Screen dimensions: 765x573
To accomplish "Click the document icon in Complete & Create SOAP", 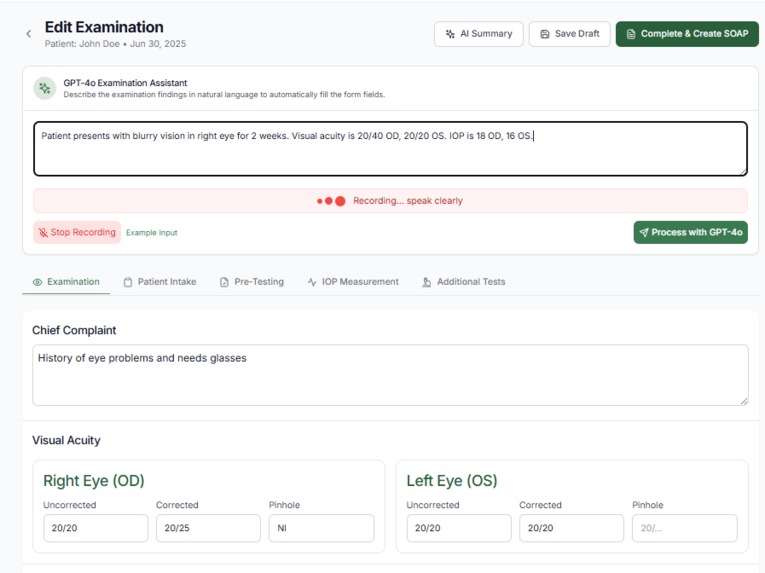I will click(x=631, y=34).
